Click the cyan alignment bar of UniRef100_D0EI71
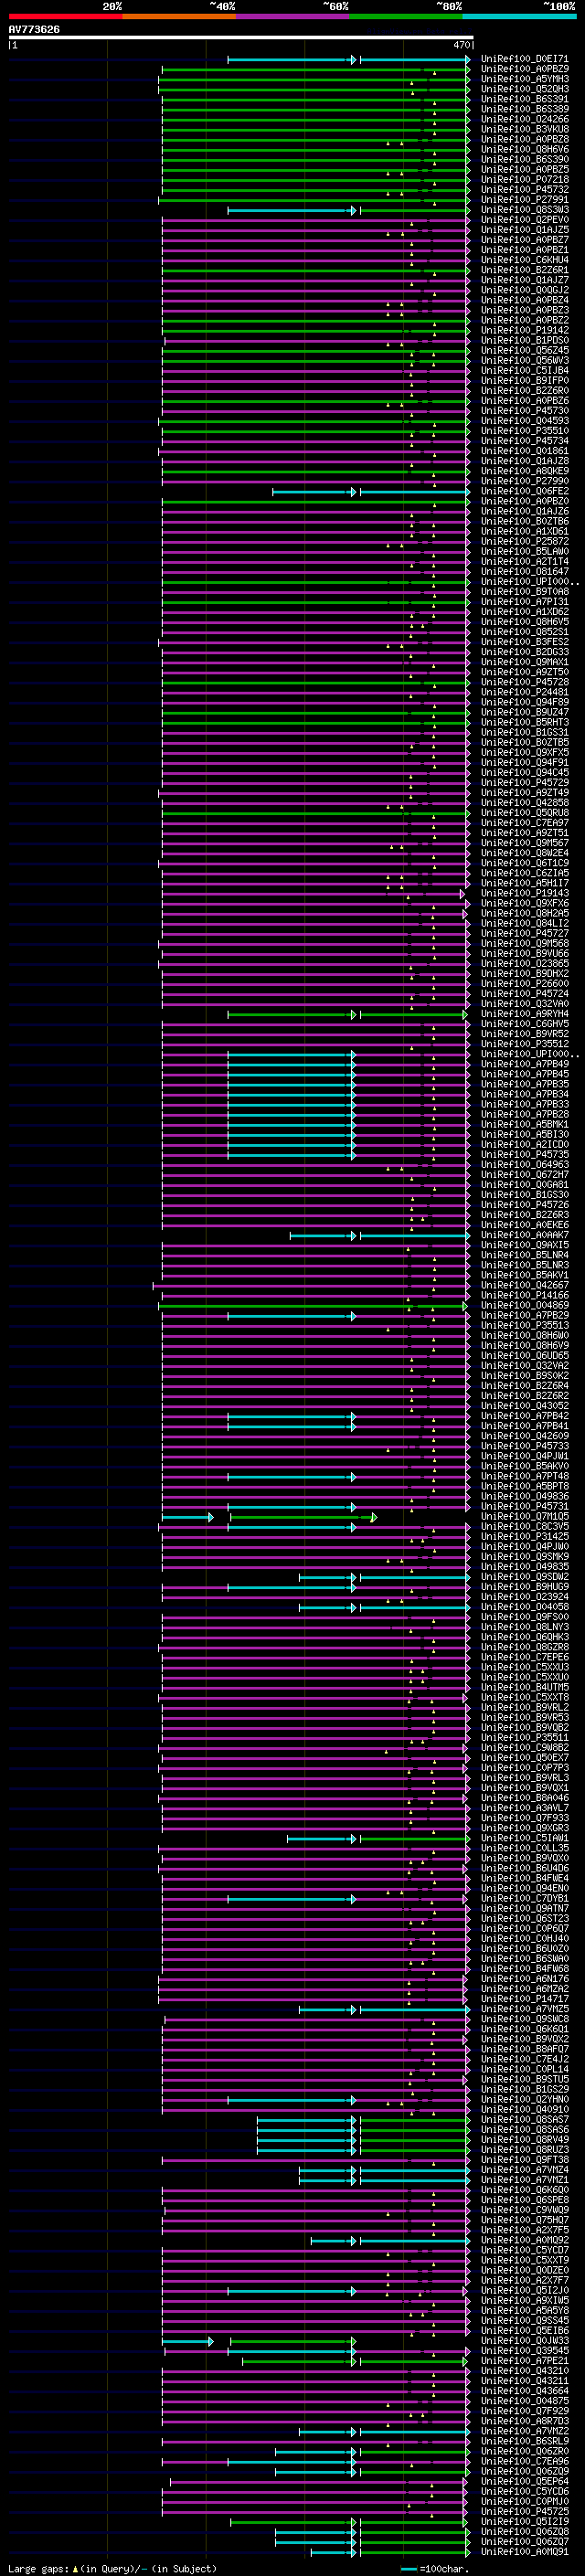 click(x=348, y=60)
